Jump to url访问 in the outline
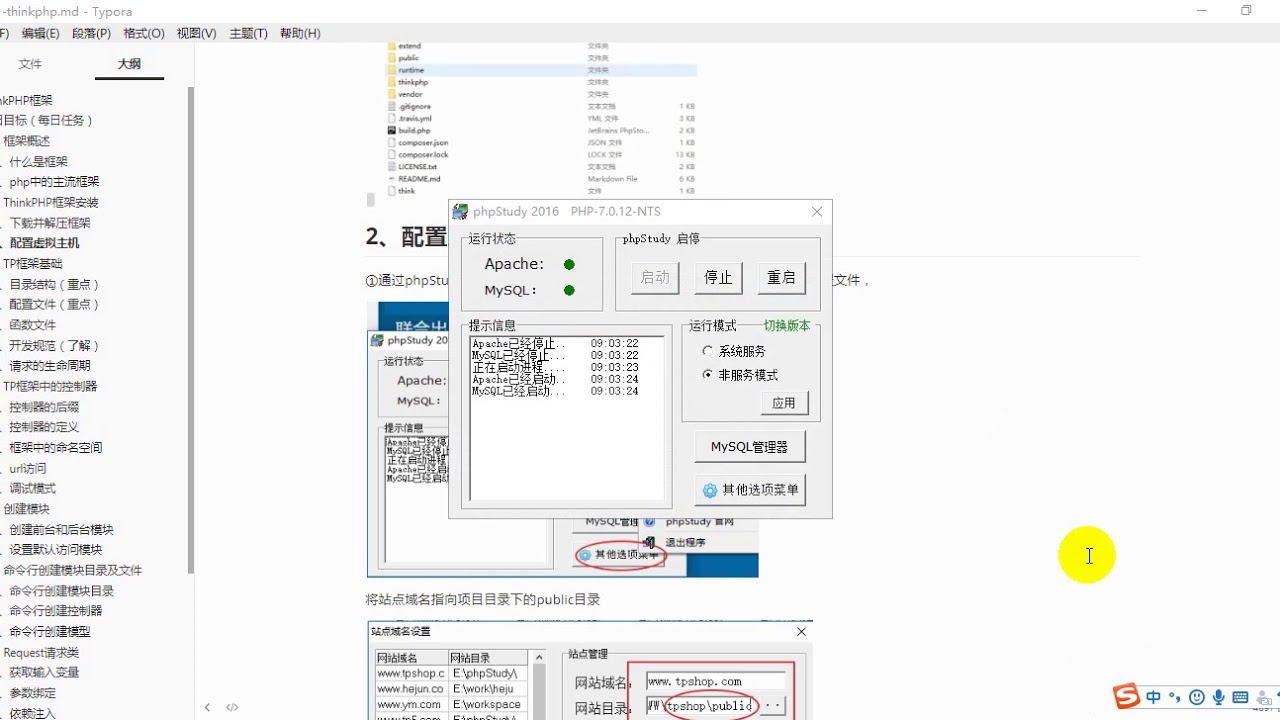Viewport: 1280px width, 720px height. 28,468
